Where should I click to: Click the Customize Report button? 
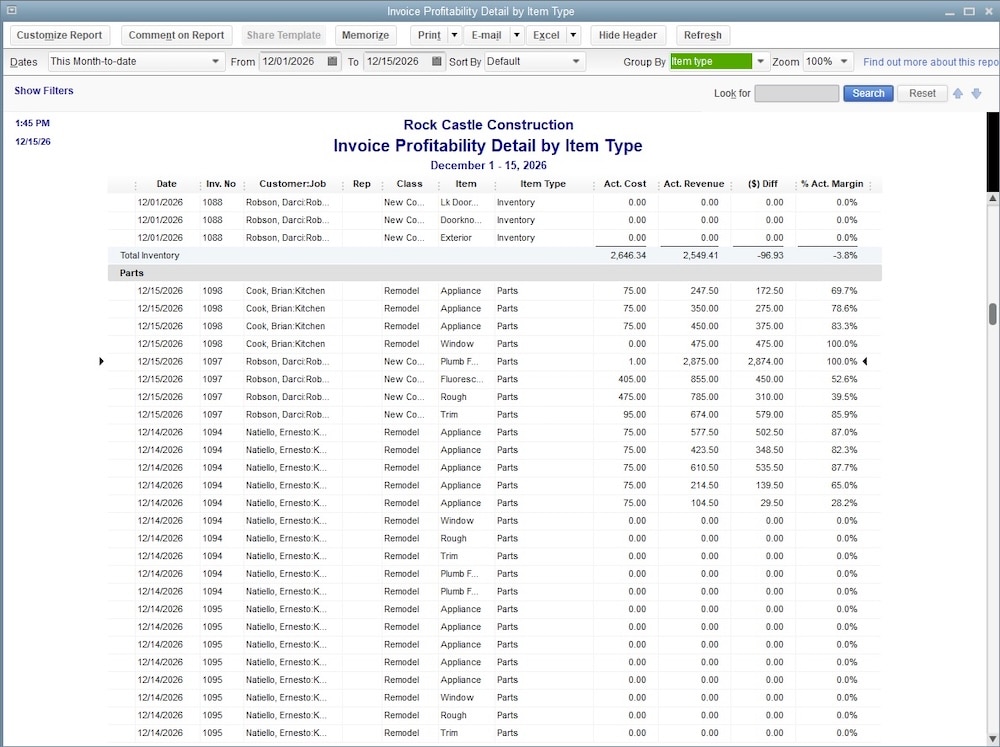tap(59, 35)
